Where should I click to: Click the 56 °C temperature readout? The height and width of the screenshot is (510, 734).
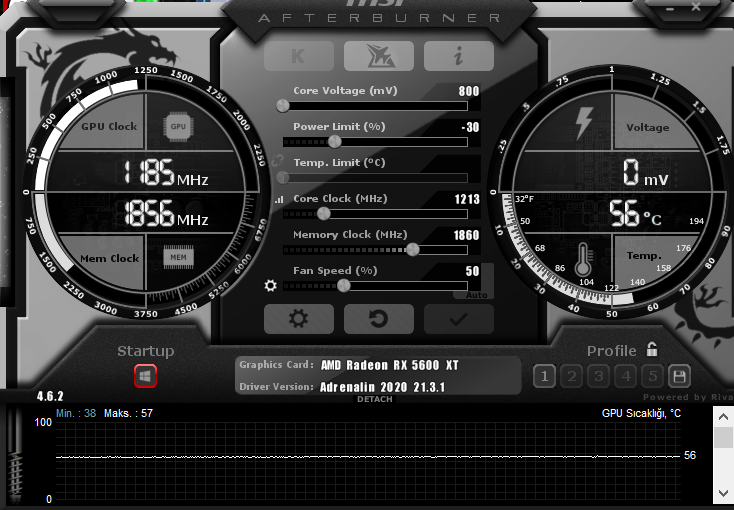pyautogui.click(x=635, y=214)
